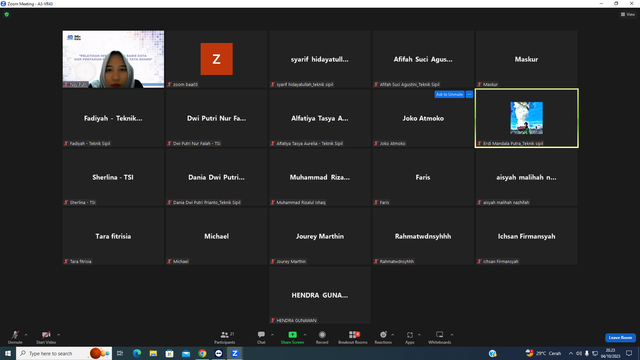640x360 pixels.
Task: Select Afifah Suci Agustini participant tile
Action: (x=423, y=59)
